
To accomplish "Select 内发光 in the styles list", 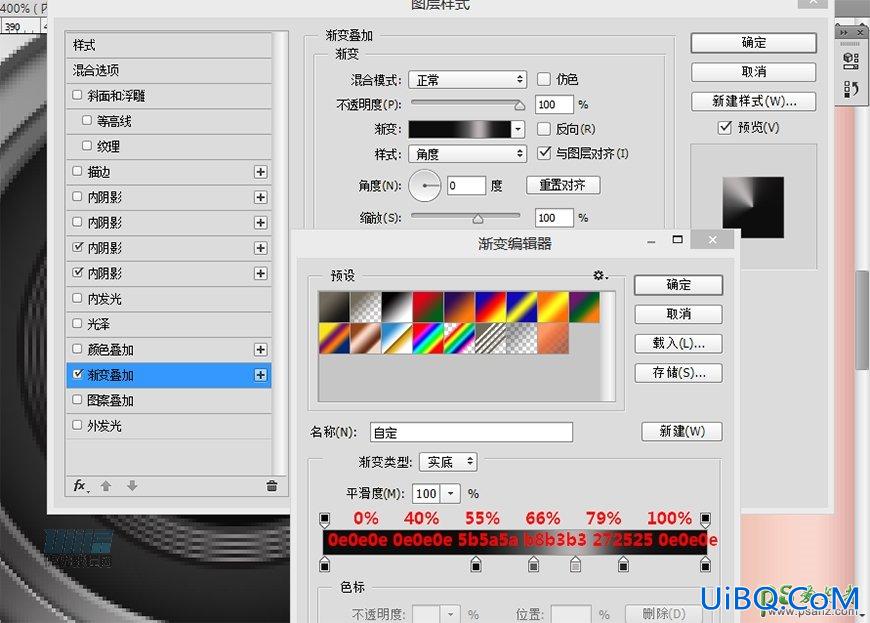I will (169, 299).
